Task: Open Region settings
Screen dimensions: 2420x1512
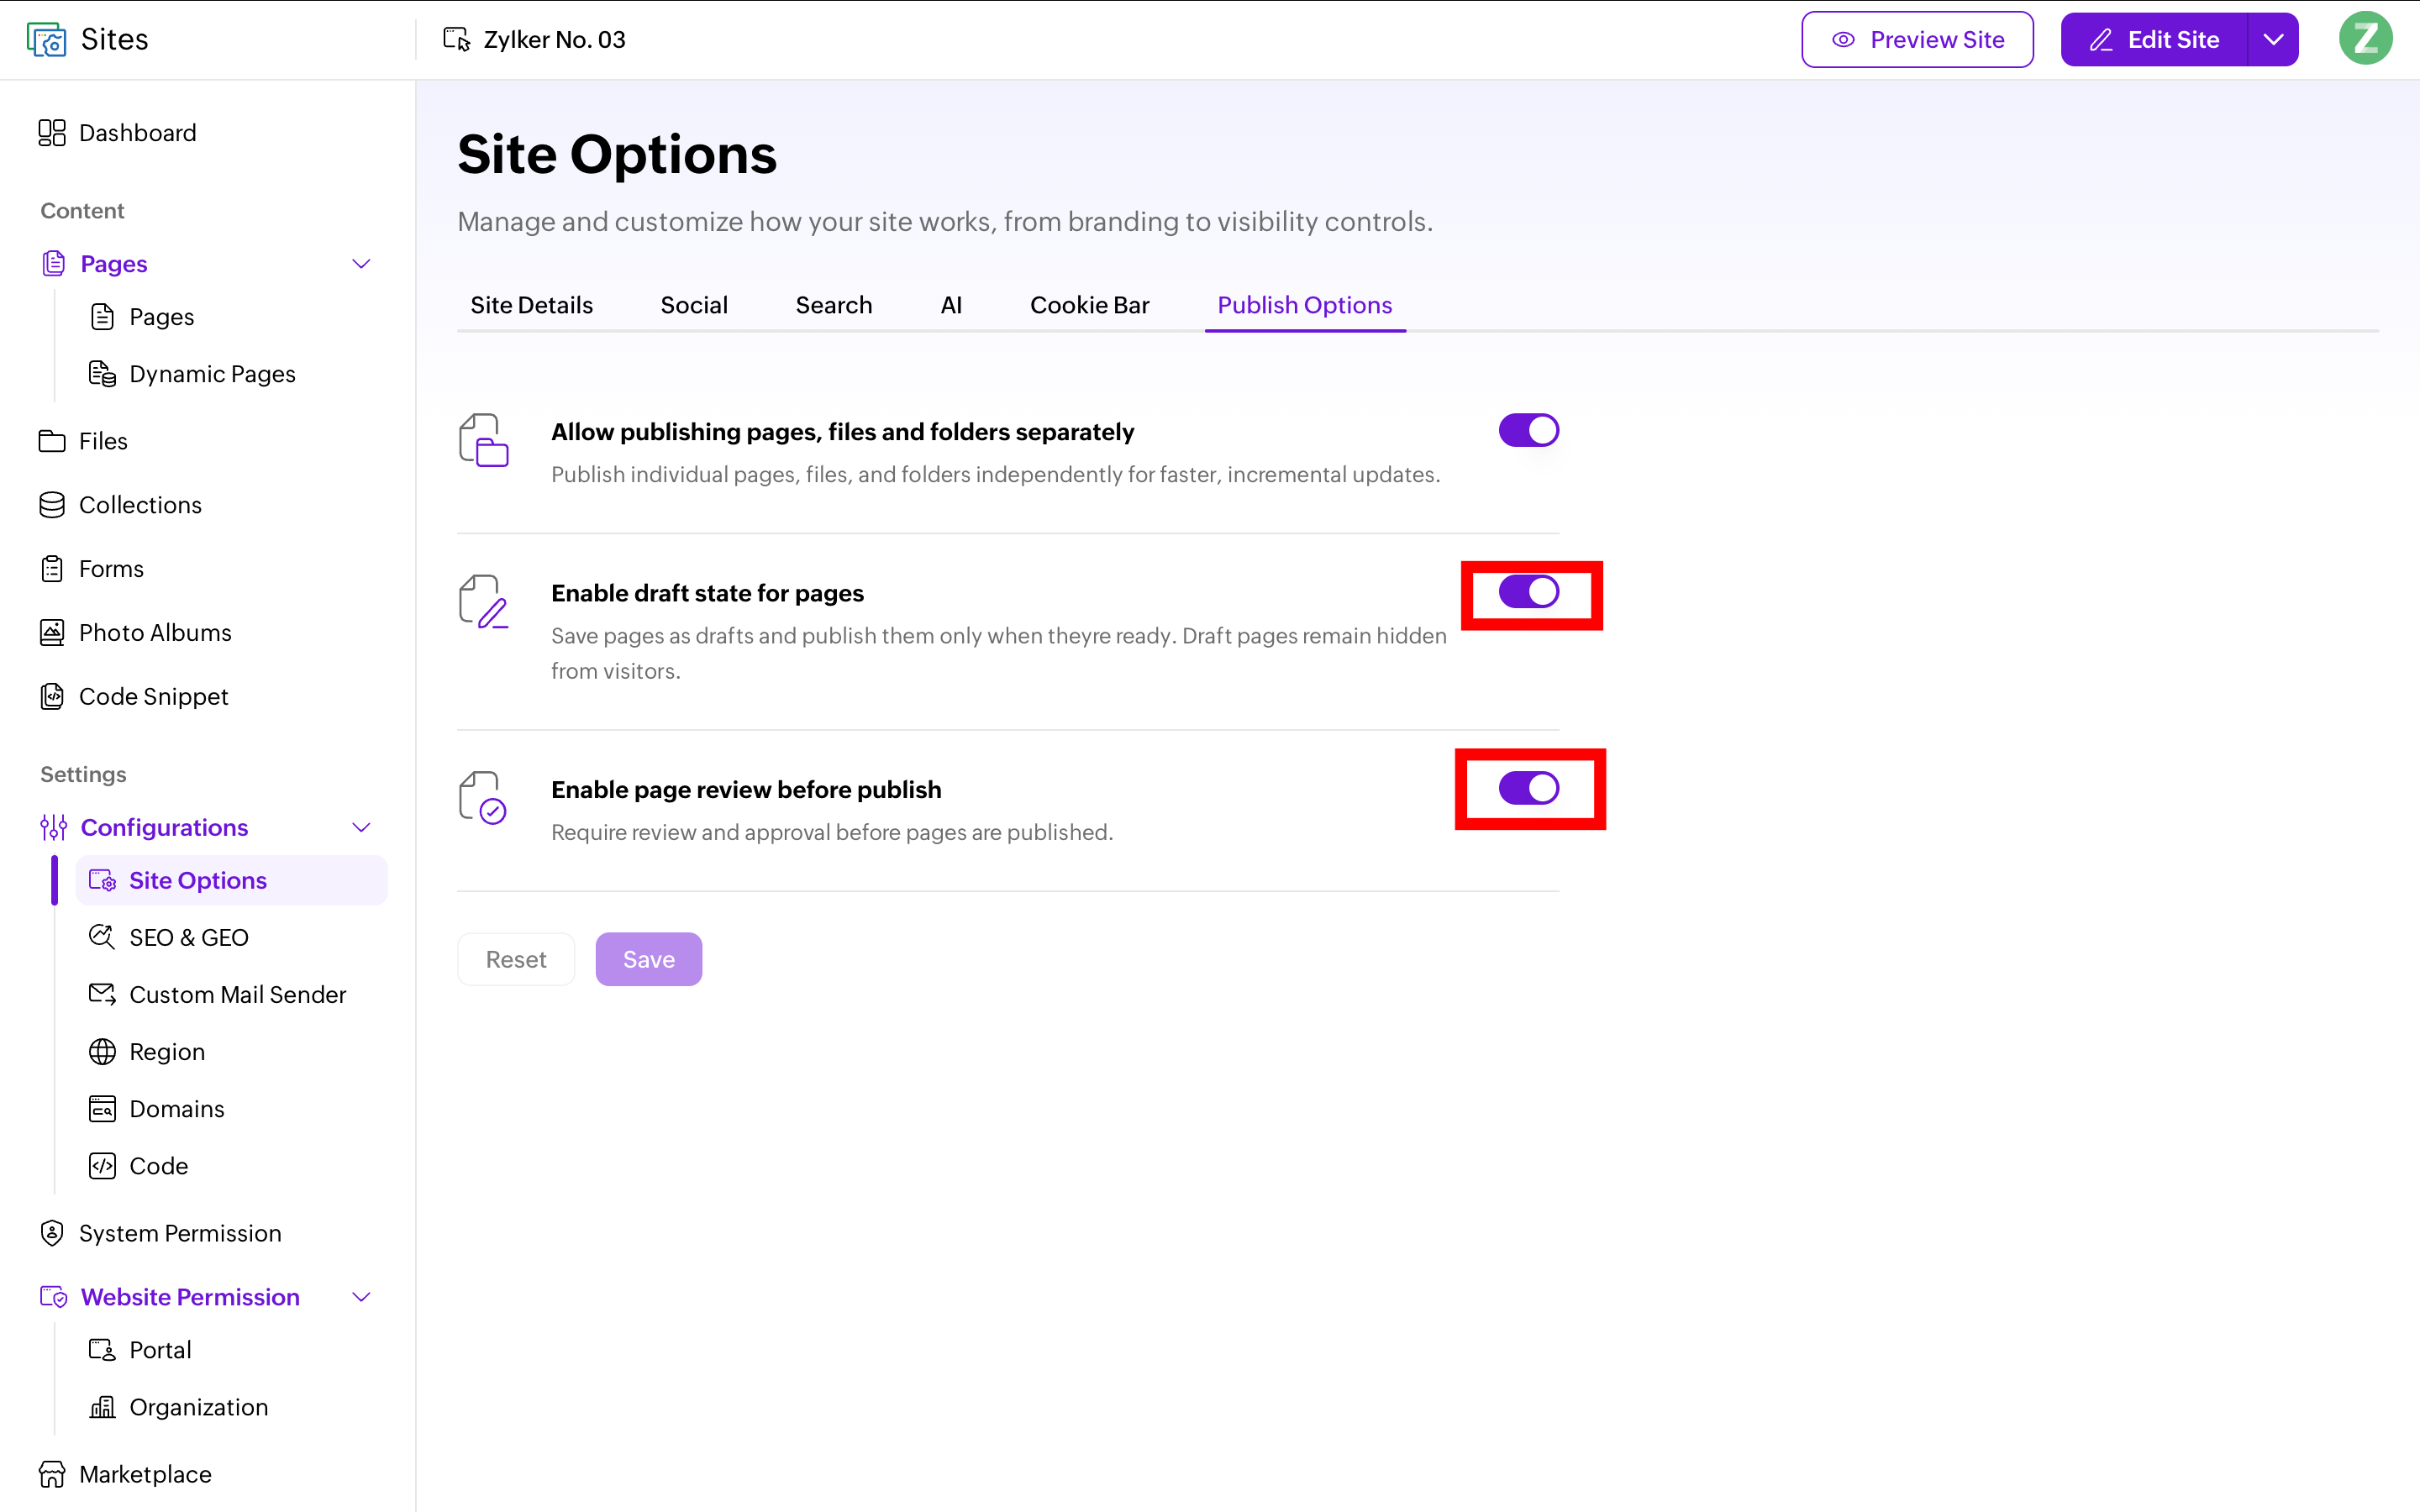Action: tap(146, 1052)
